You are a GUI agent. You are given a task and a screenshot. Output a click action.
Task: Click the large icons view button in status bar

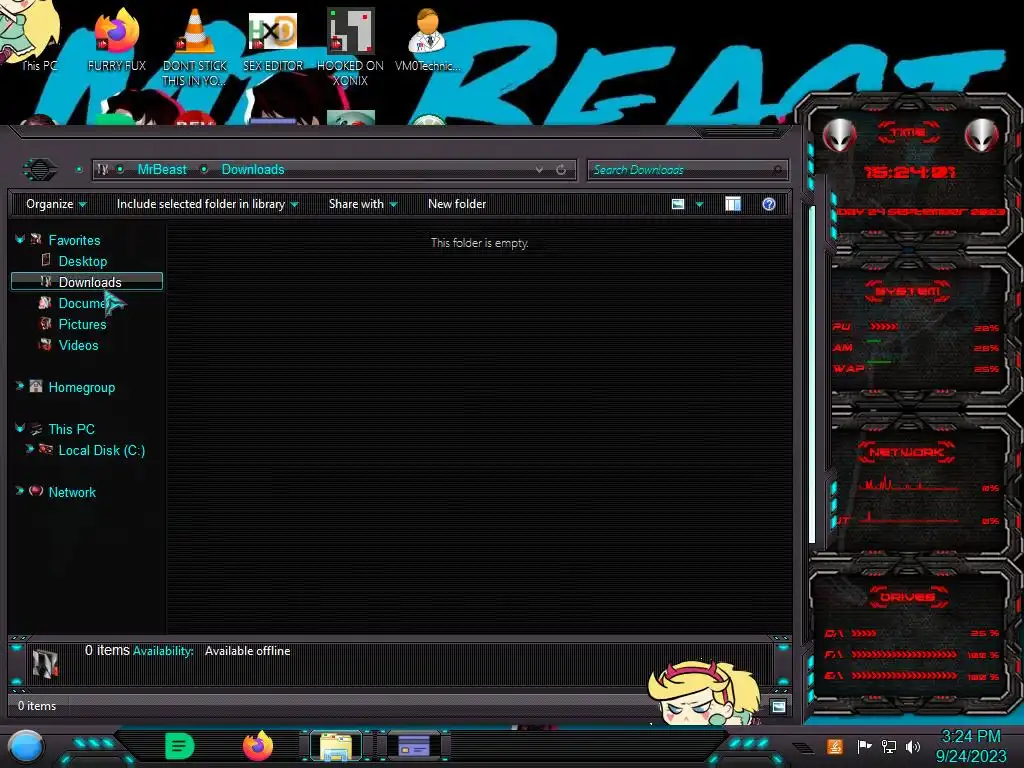pos(778,706)
